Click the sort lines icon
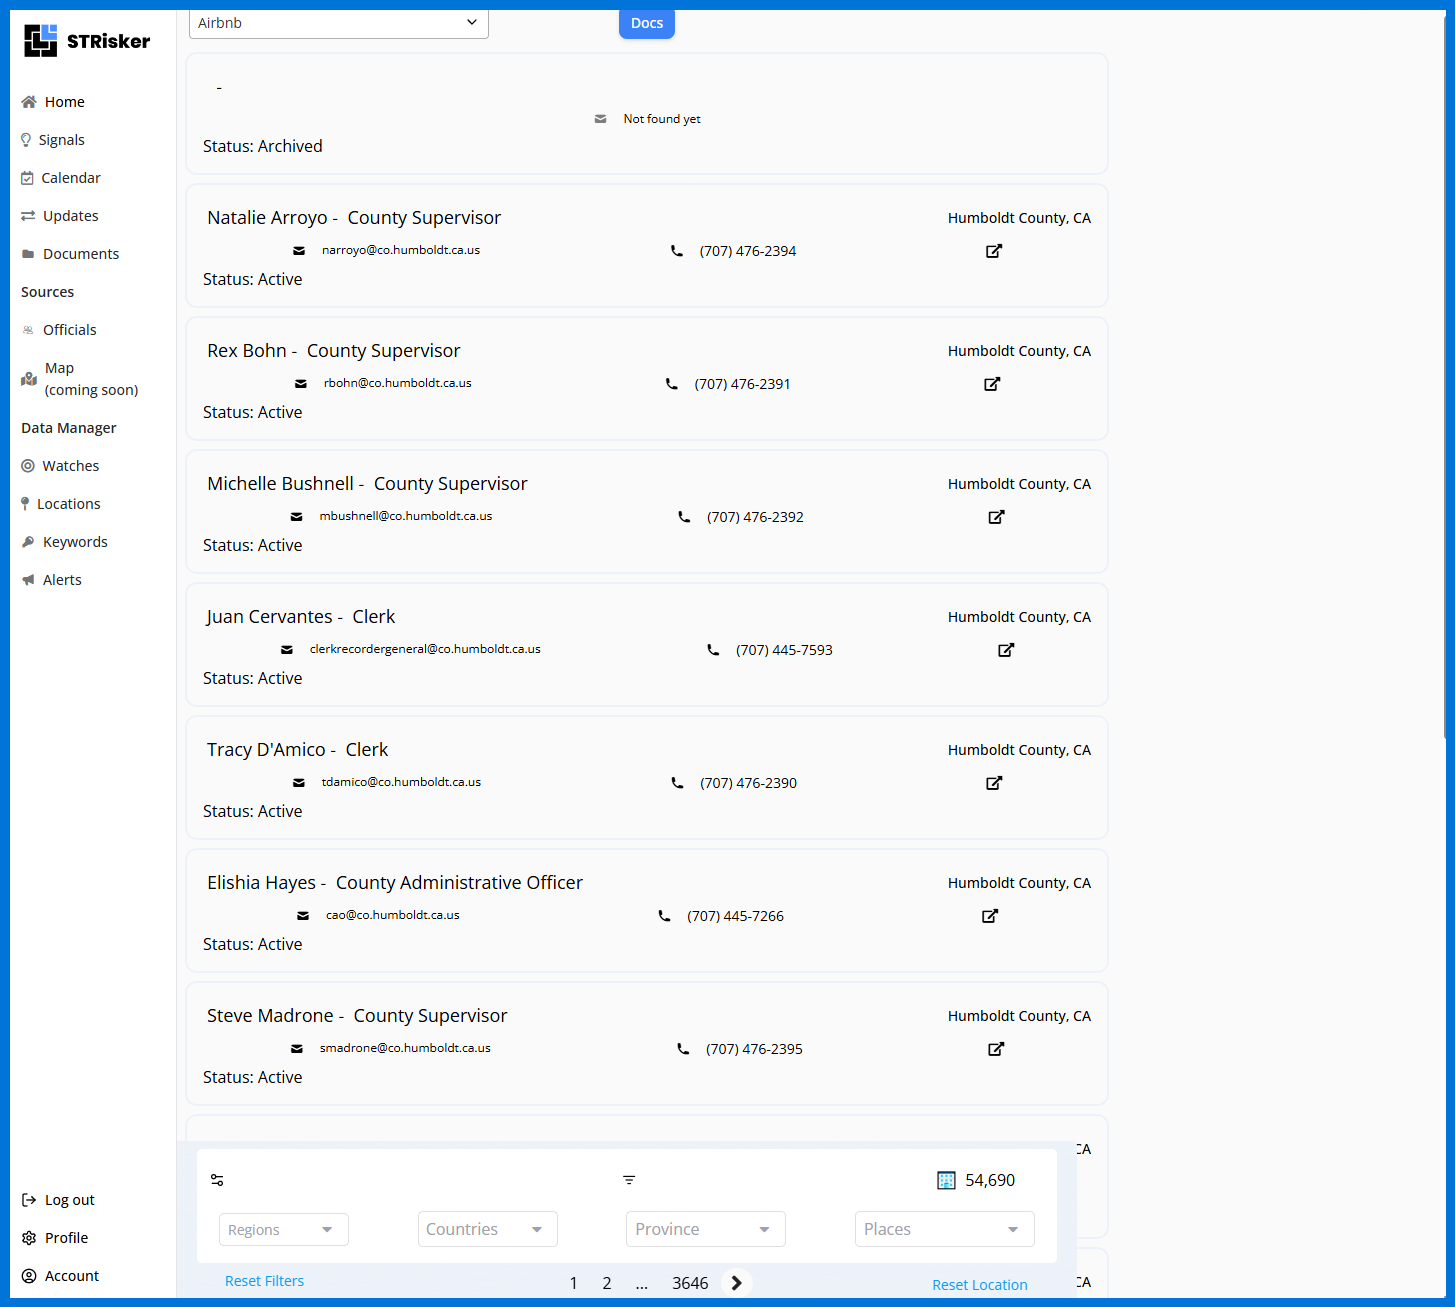Screen dimensions: 1455x1307 [629, 1180]
